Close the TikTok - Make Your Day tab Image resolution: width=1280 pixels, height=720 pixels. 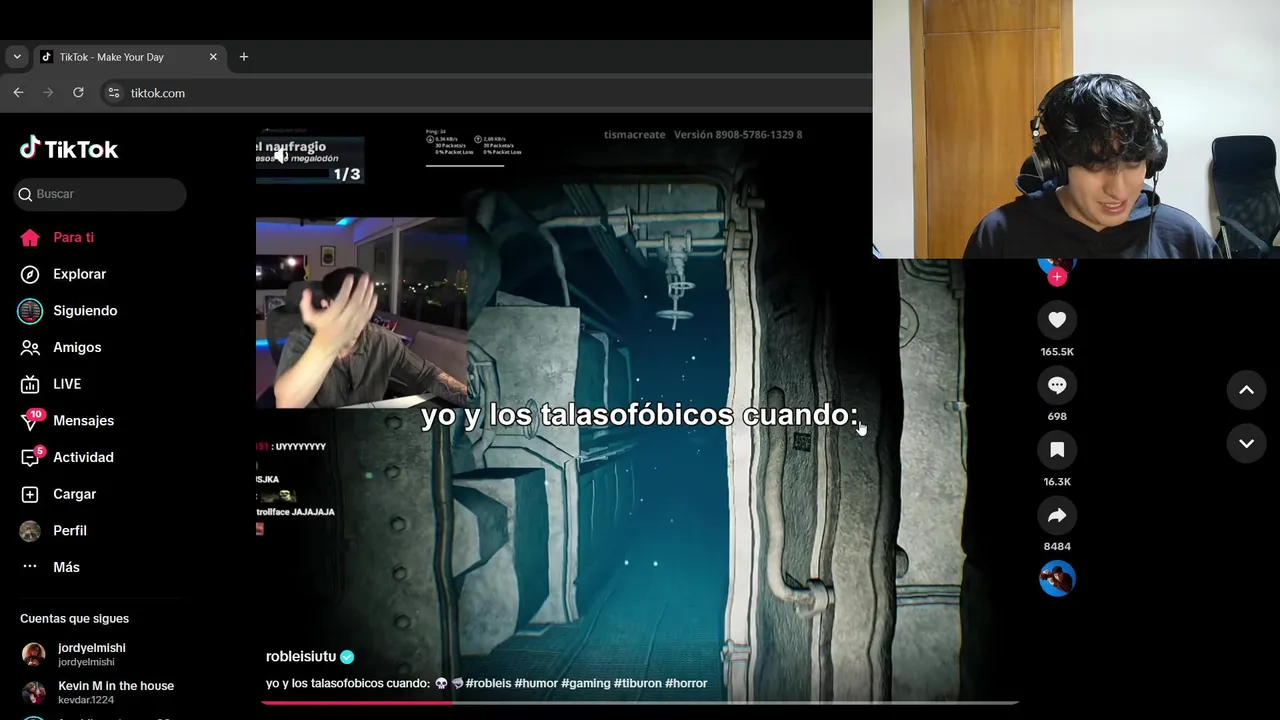click(213, 57)
